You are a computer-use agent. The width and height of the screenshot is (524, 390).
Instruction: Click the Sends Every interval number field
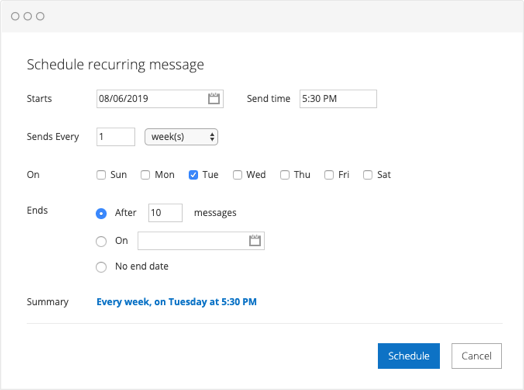(x=116, y=137)
